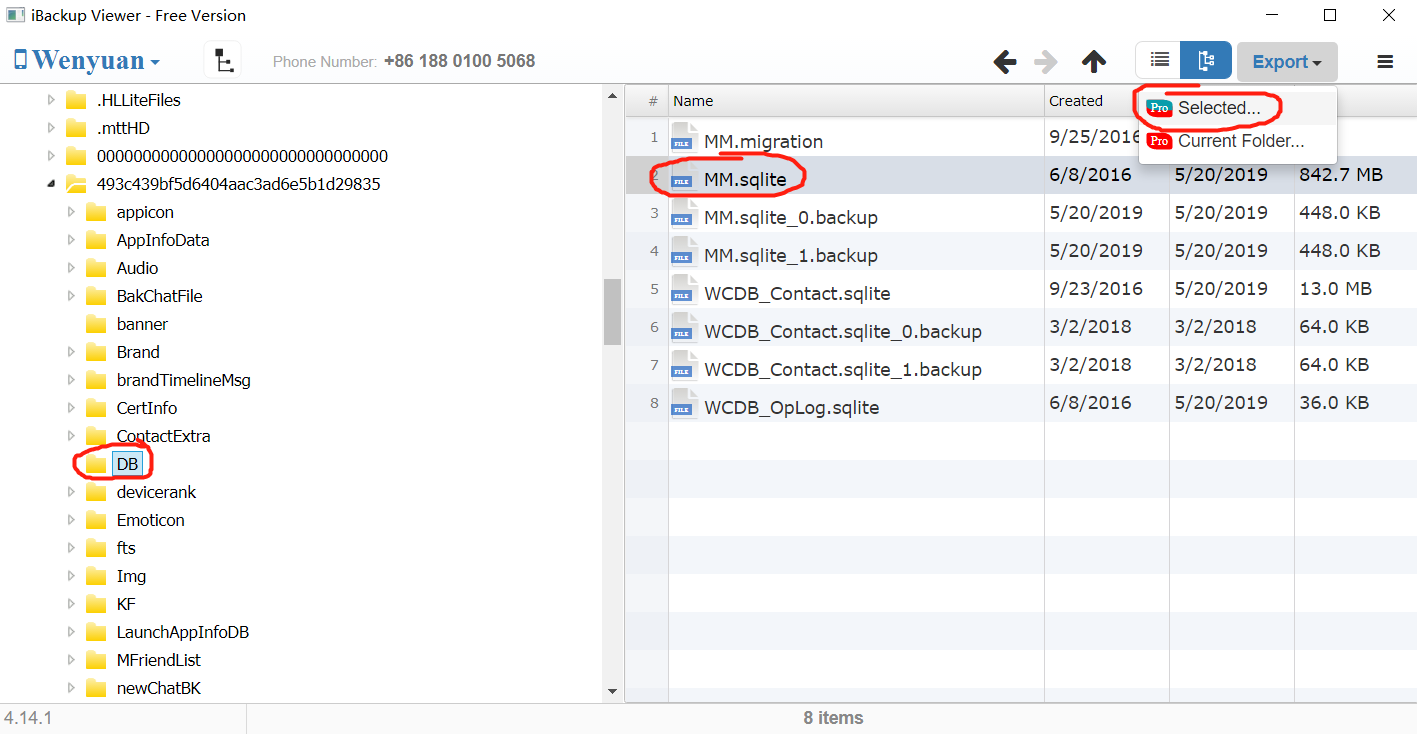Select the brandTimelineMsg folder
The height and width of the screenshot is (734, 1417).
(x=183, y=380)
